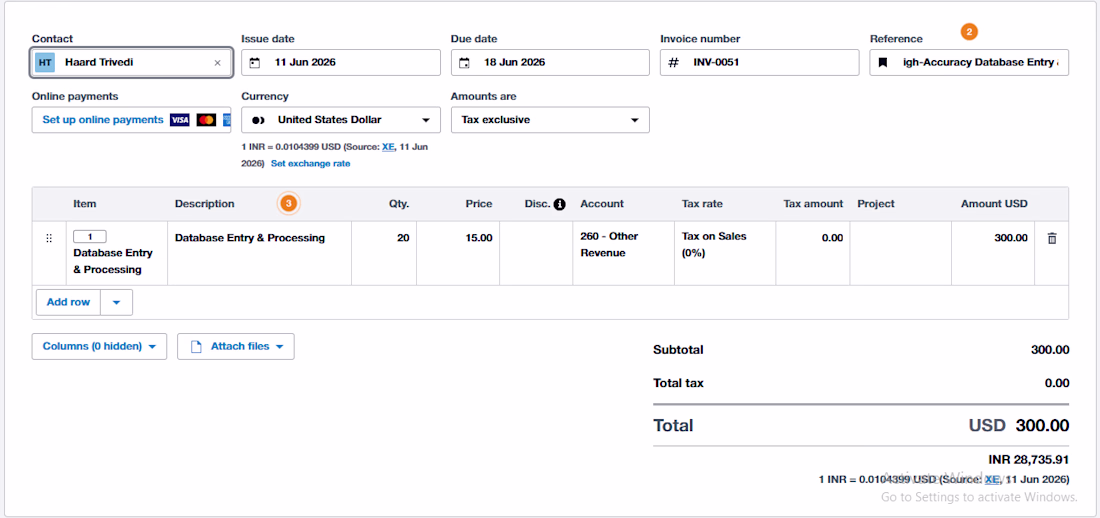Click the Mastercard icon
Viewport: 1100px width, 518px height.
click(206, 120)
